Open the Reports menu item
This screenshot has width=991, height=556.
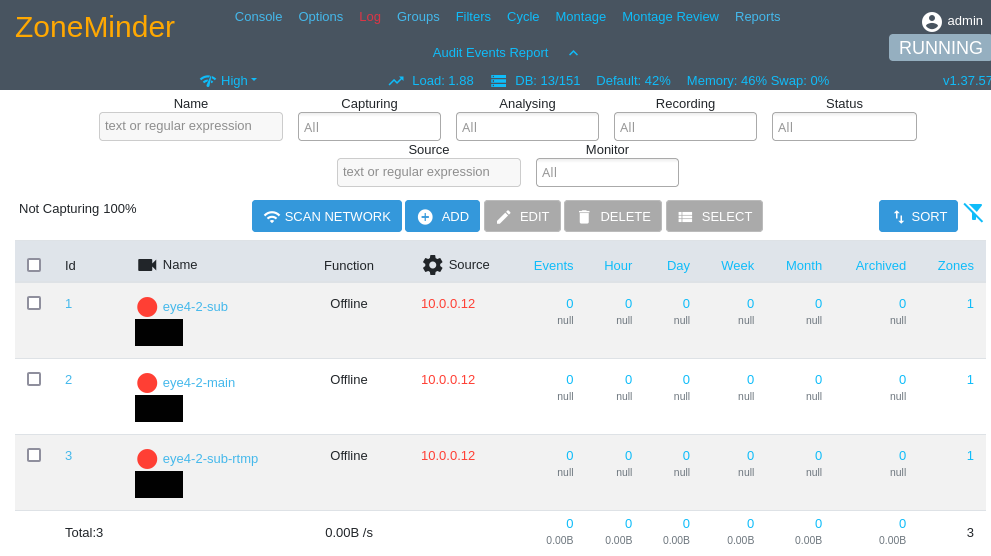757,17
